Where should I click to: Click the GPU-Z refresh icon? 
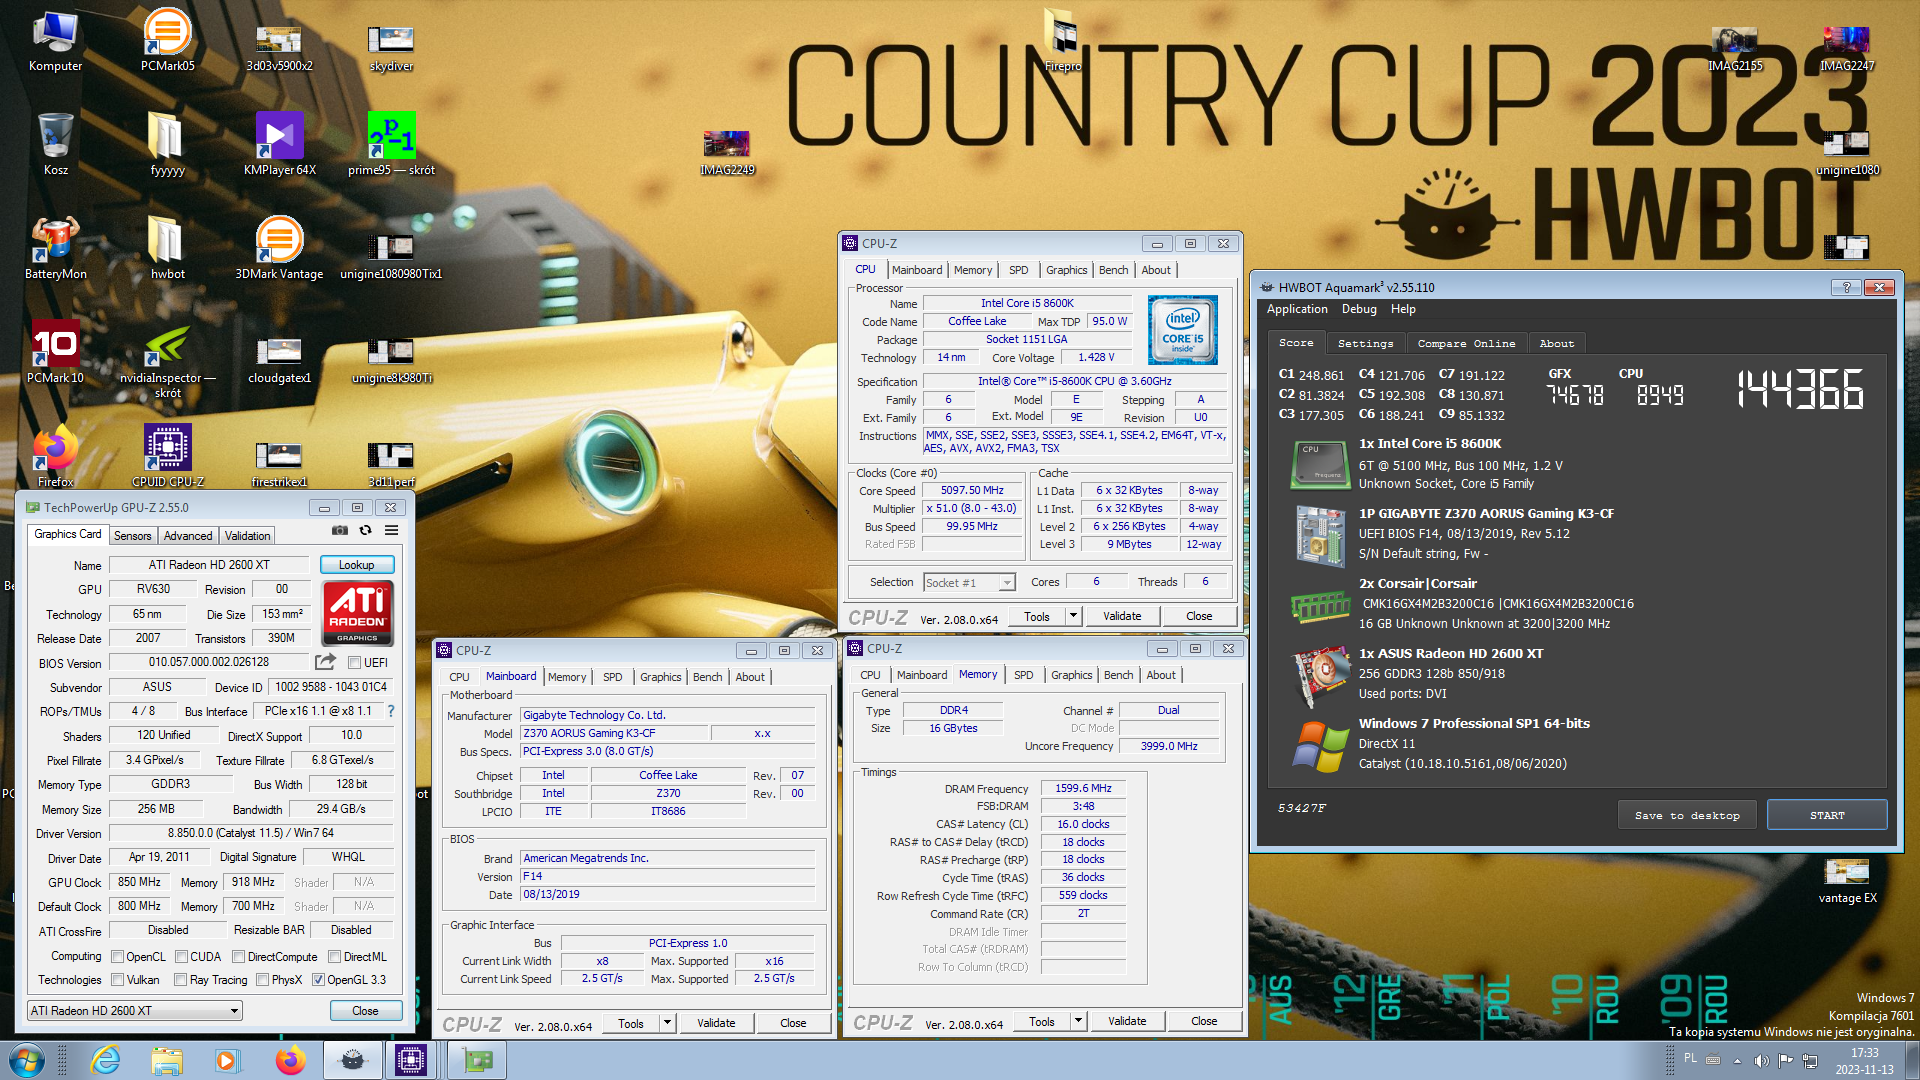366,531
